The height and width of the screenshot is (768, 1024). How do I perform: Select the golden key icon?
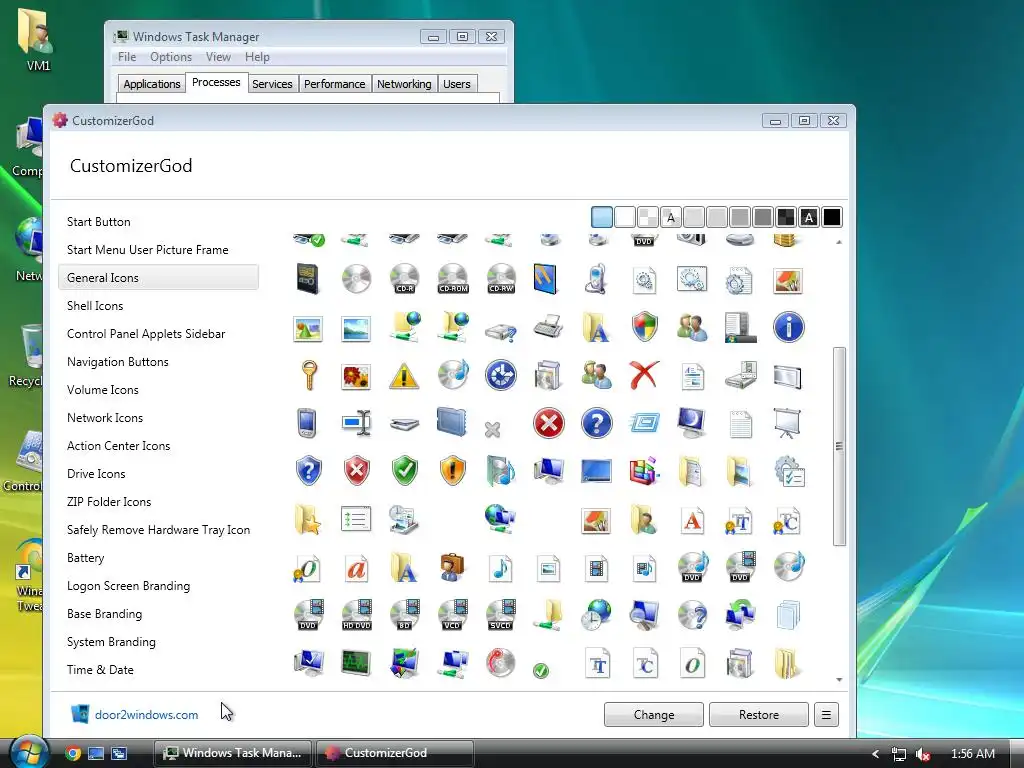tap(308, 376)
